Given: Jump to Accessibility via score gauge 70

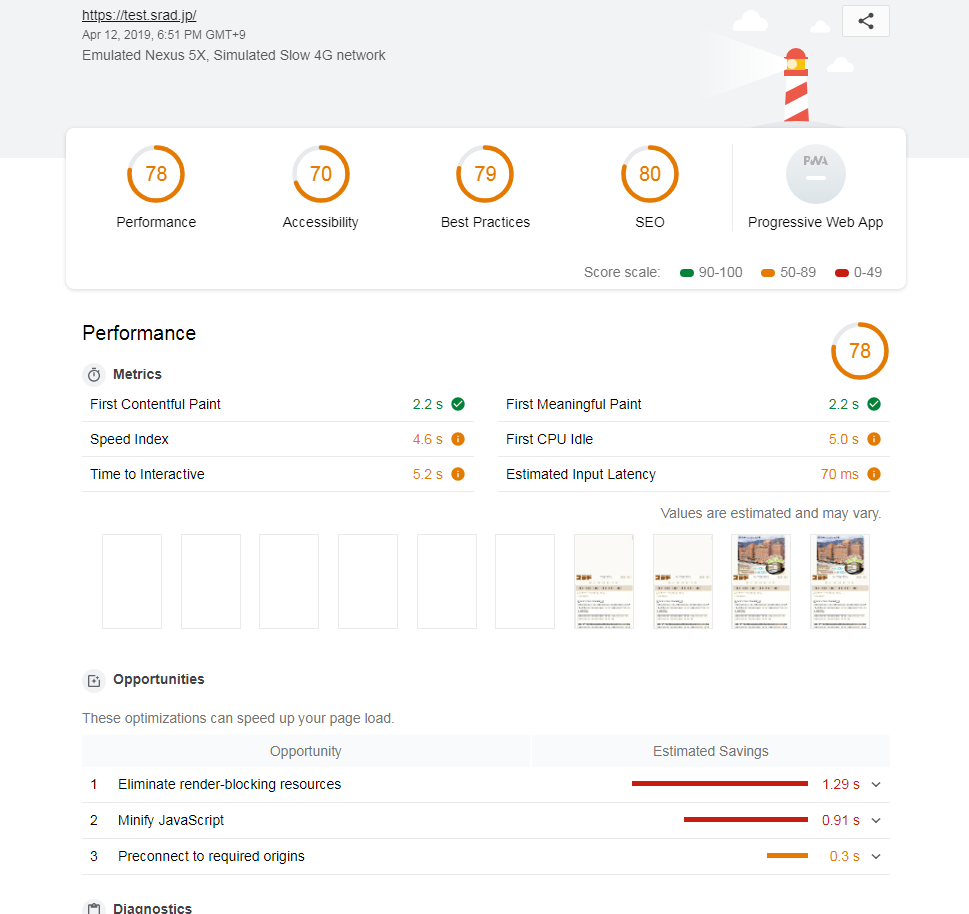Looking at the screenshot, I should point(320,174).
